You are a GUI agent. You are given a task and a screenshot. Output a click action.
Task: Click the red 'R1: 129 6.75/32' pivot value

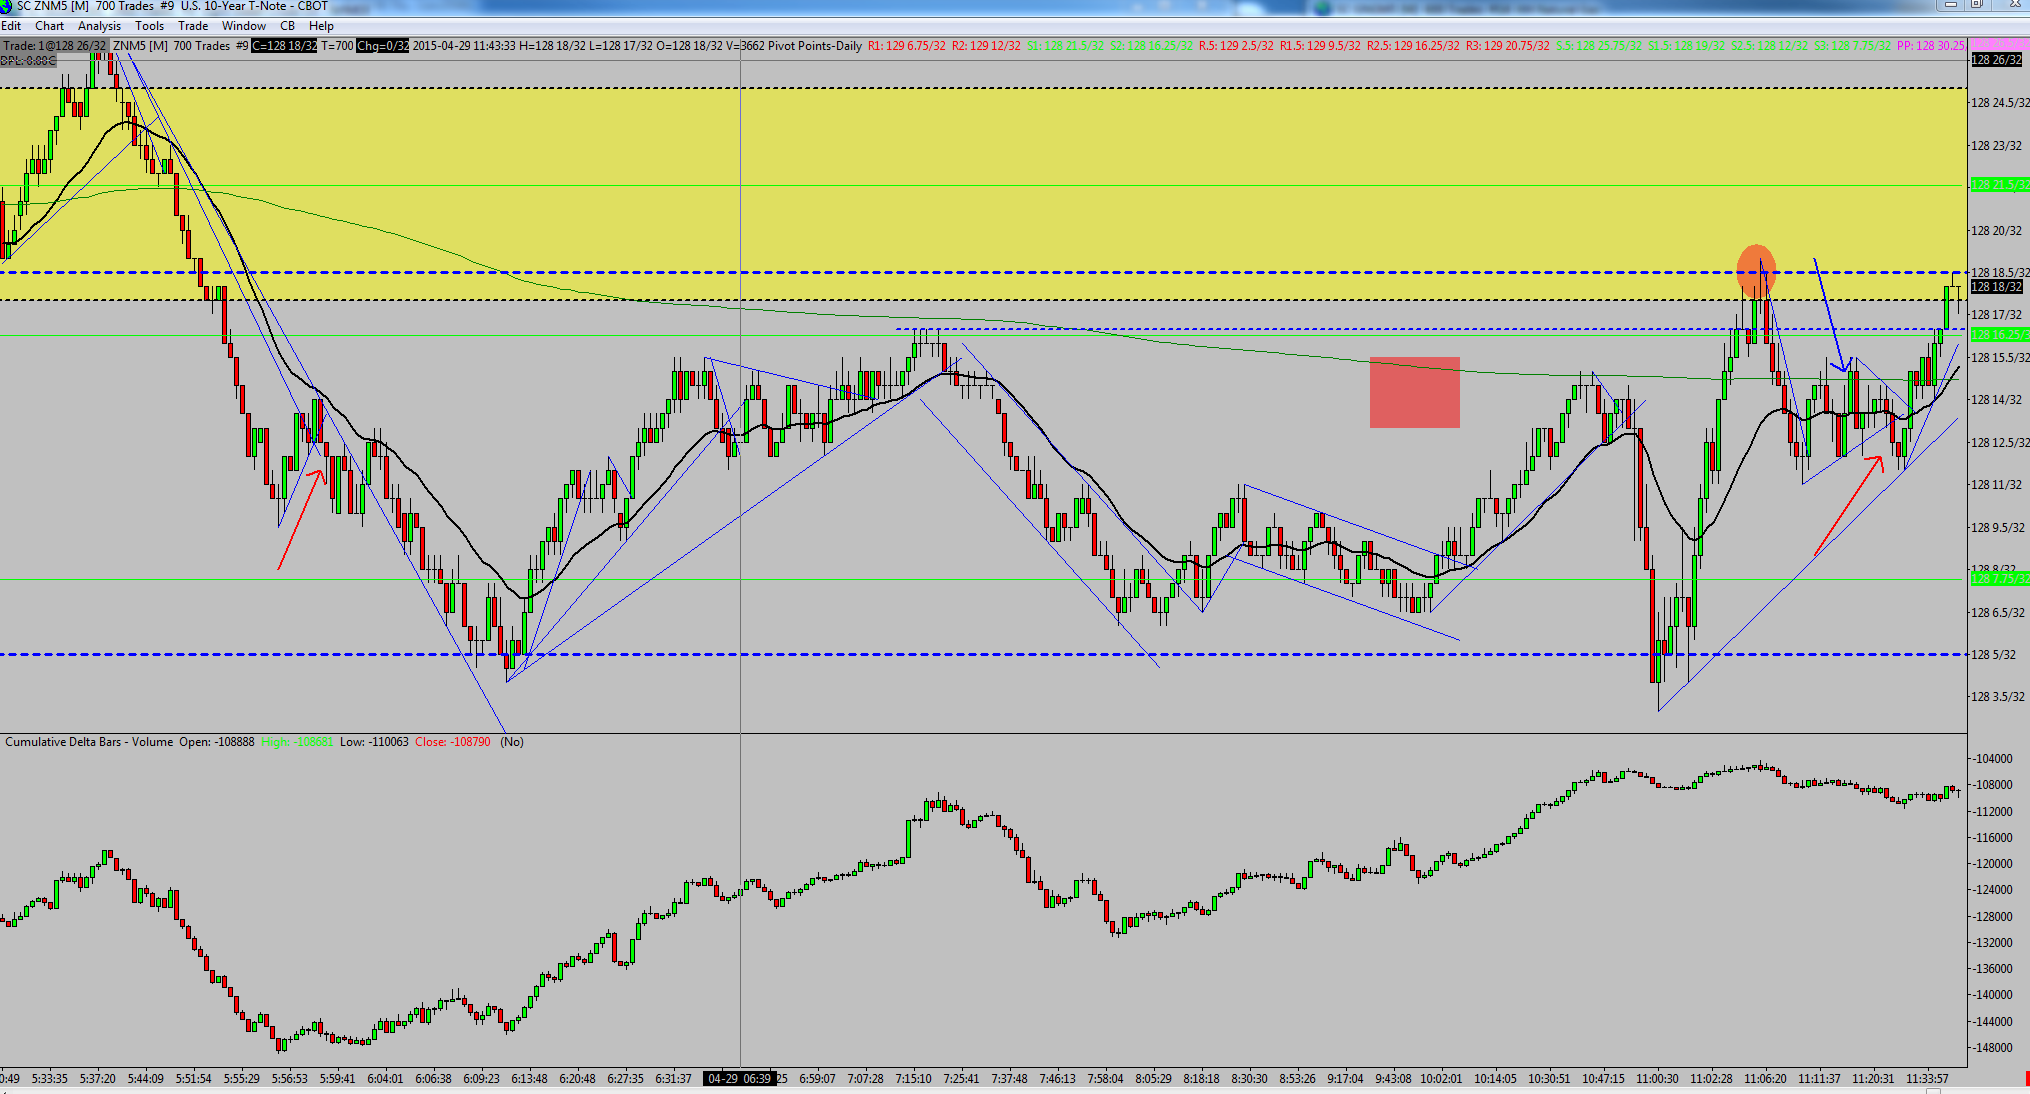(x=907, y=46)
